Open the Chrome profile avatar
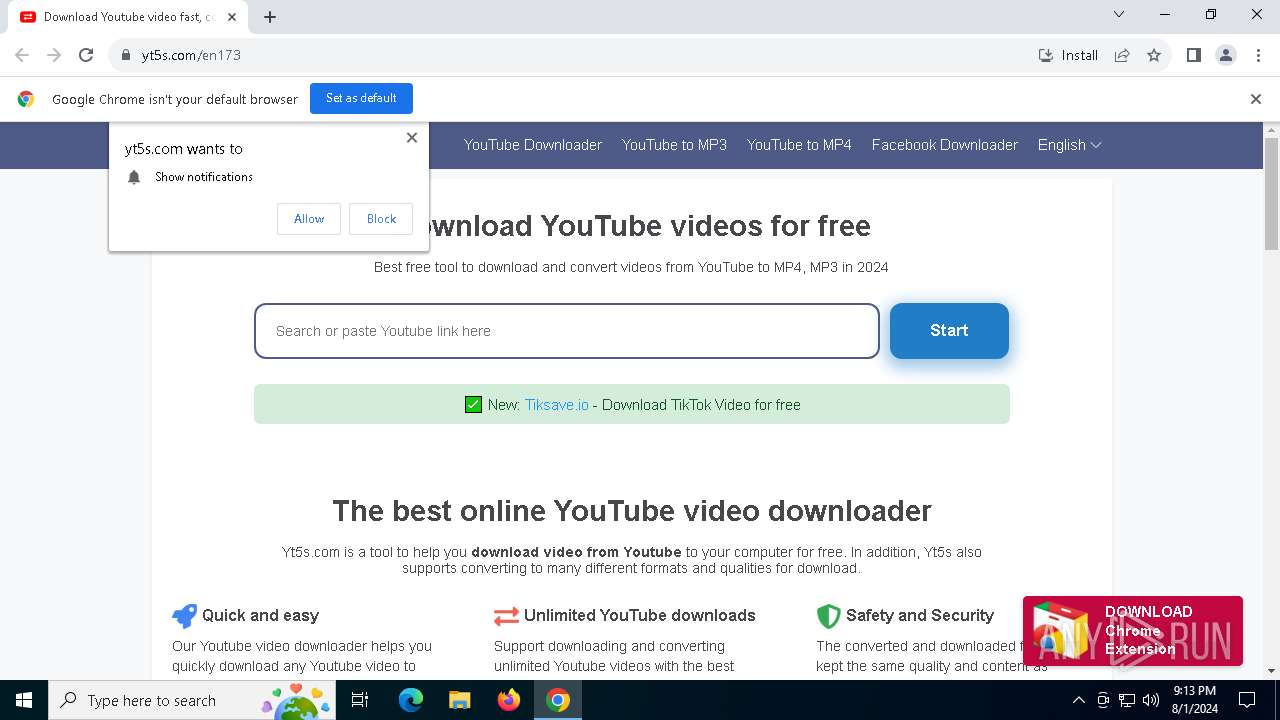Image resolution: width=1280 pixels, height=720 pixels. tap(1226, 55)
